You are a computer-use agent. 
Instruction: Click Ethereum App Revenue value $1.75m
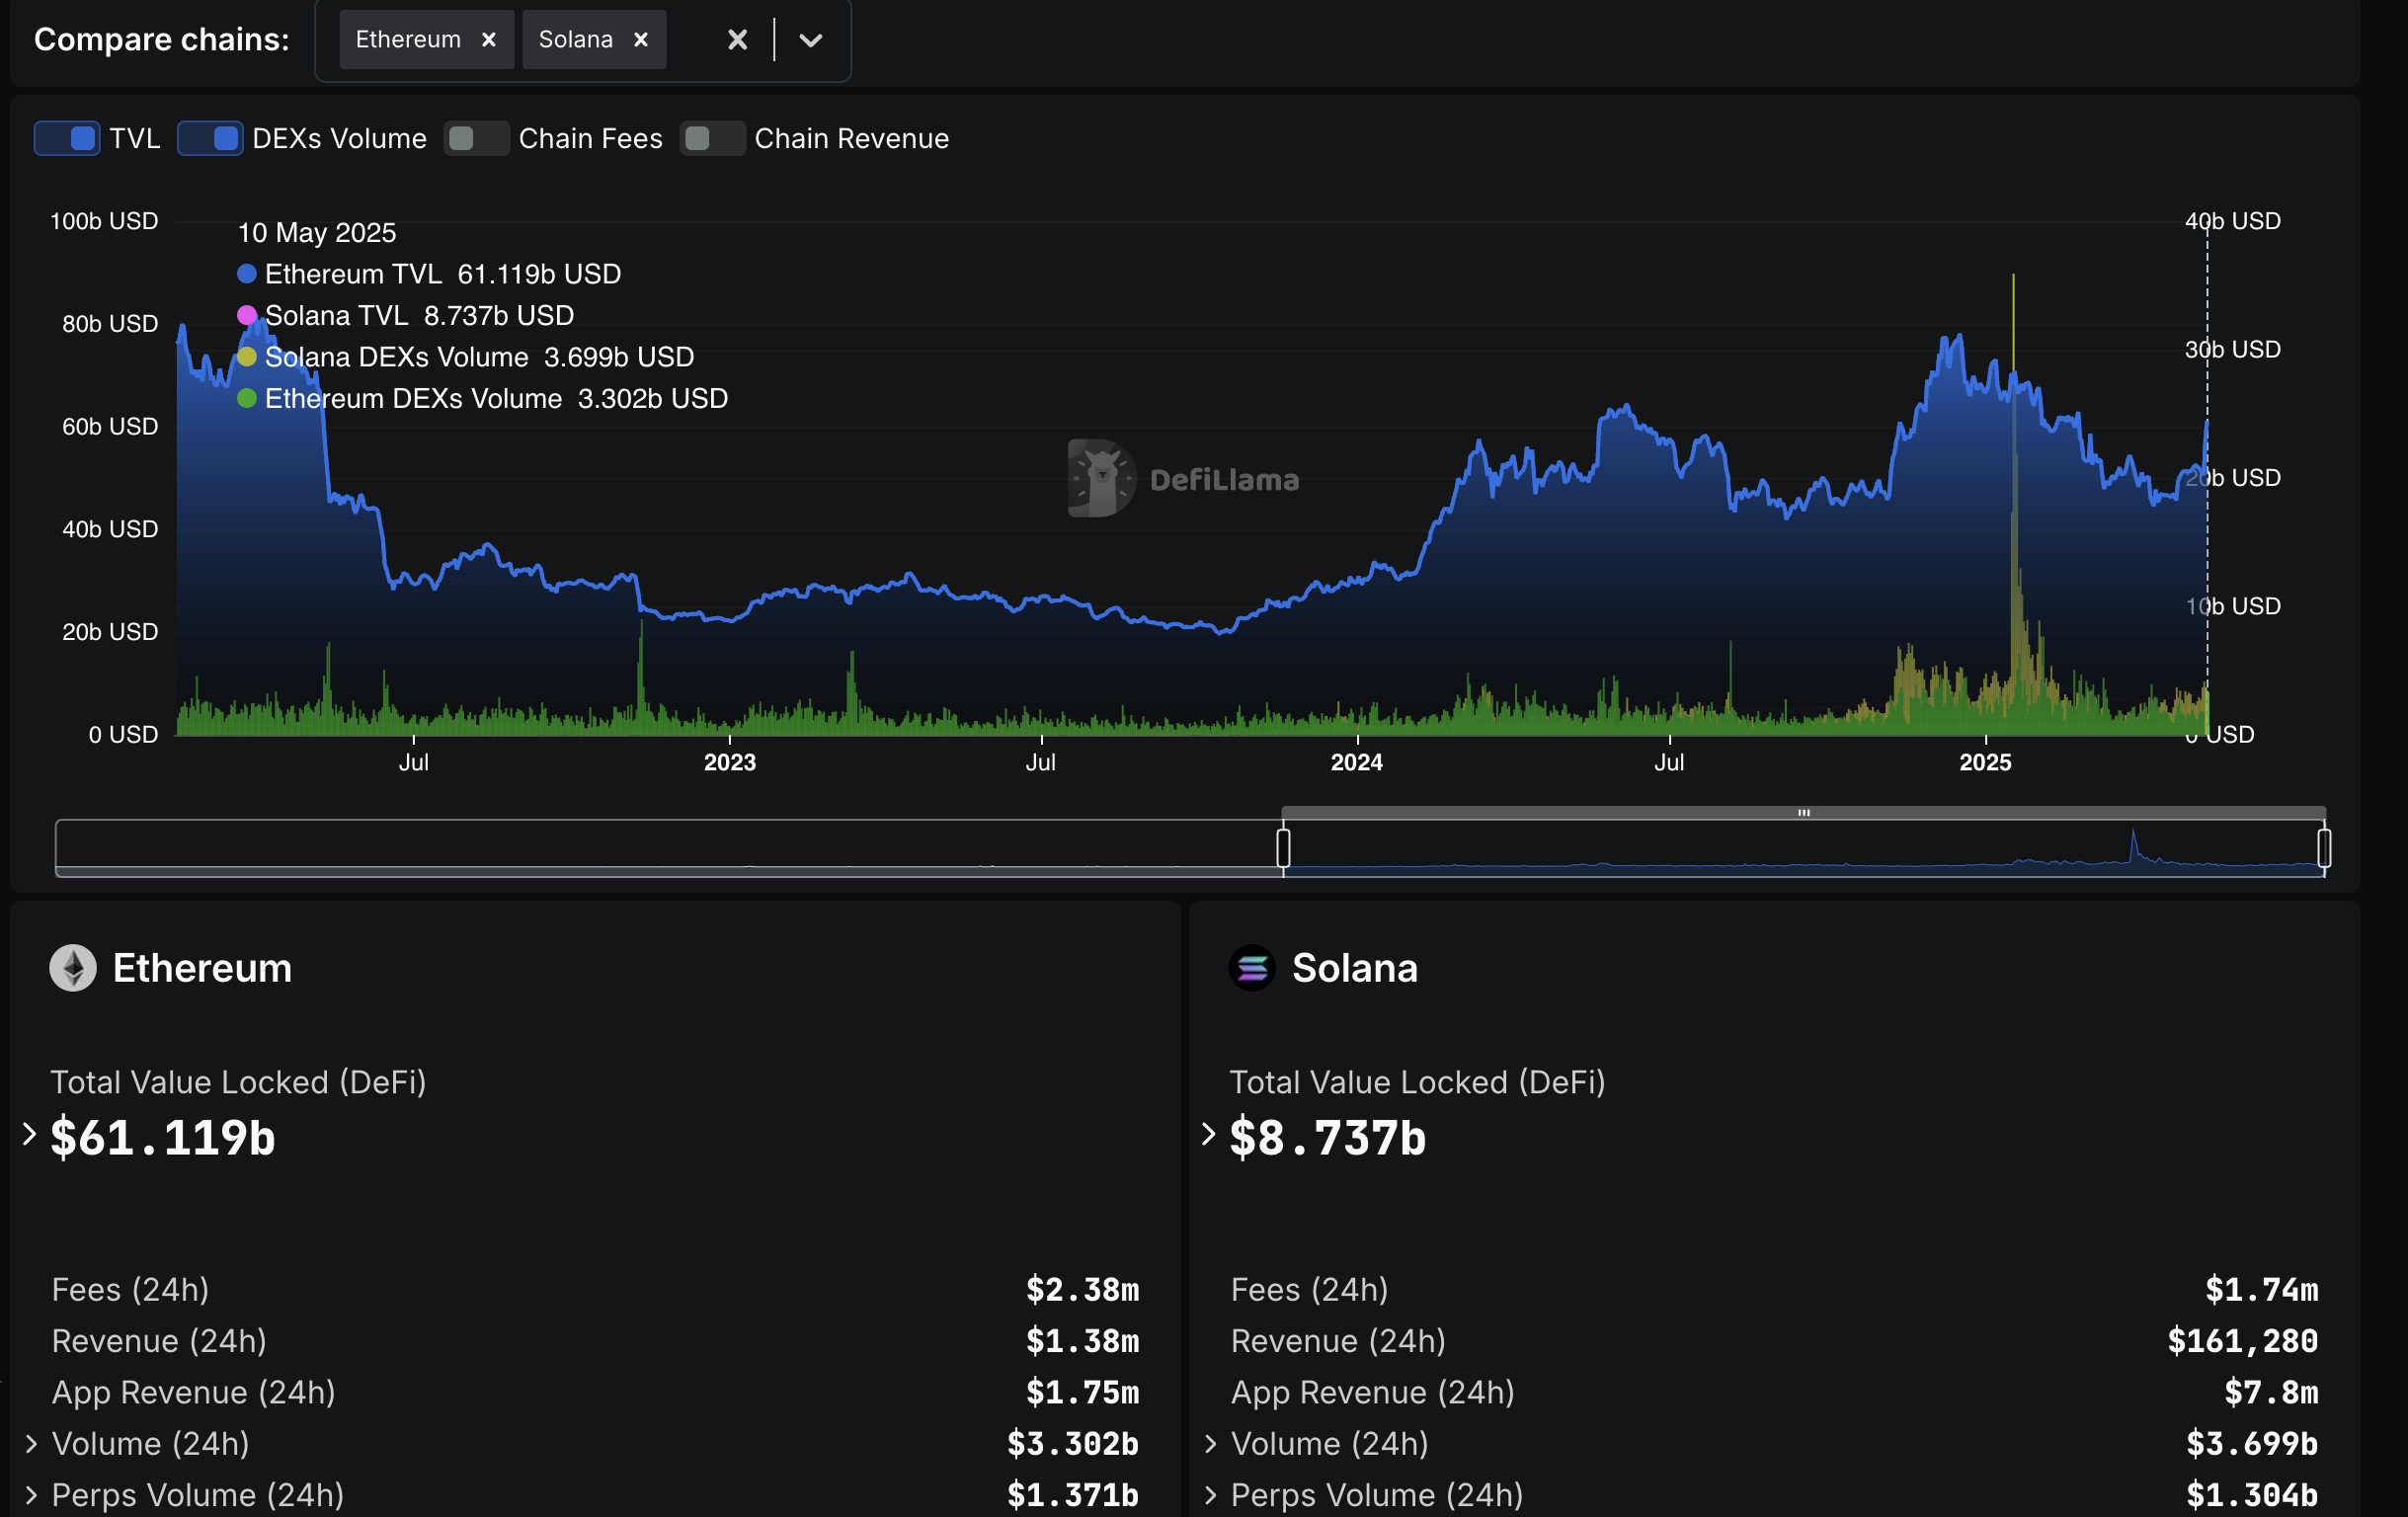click(x=1083, y=1393)
